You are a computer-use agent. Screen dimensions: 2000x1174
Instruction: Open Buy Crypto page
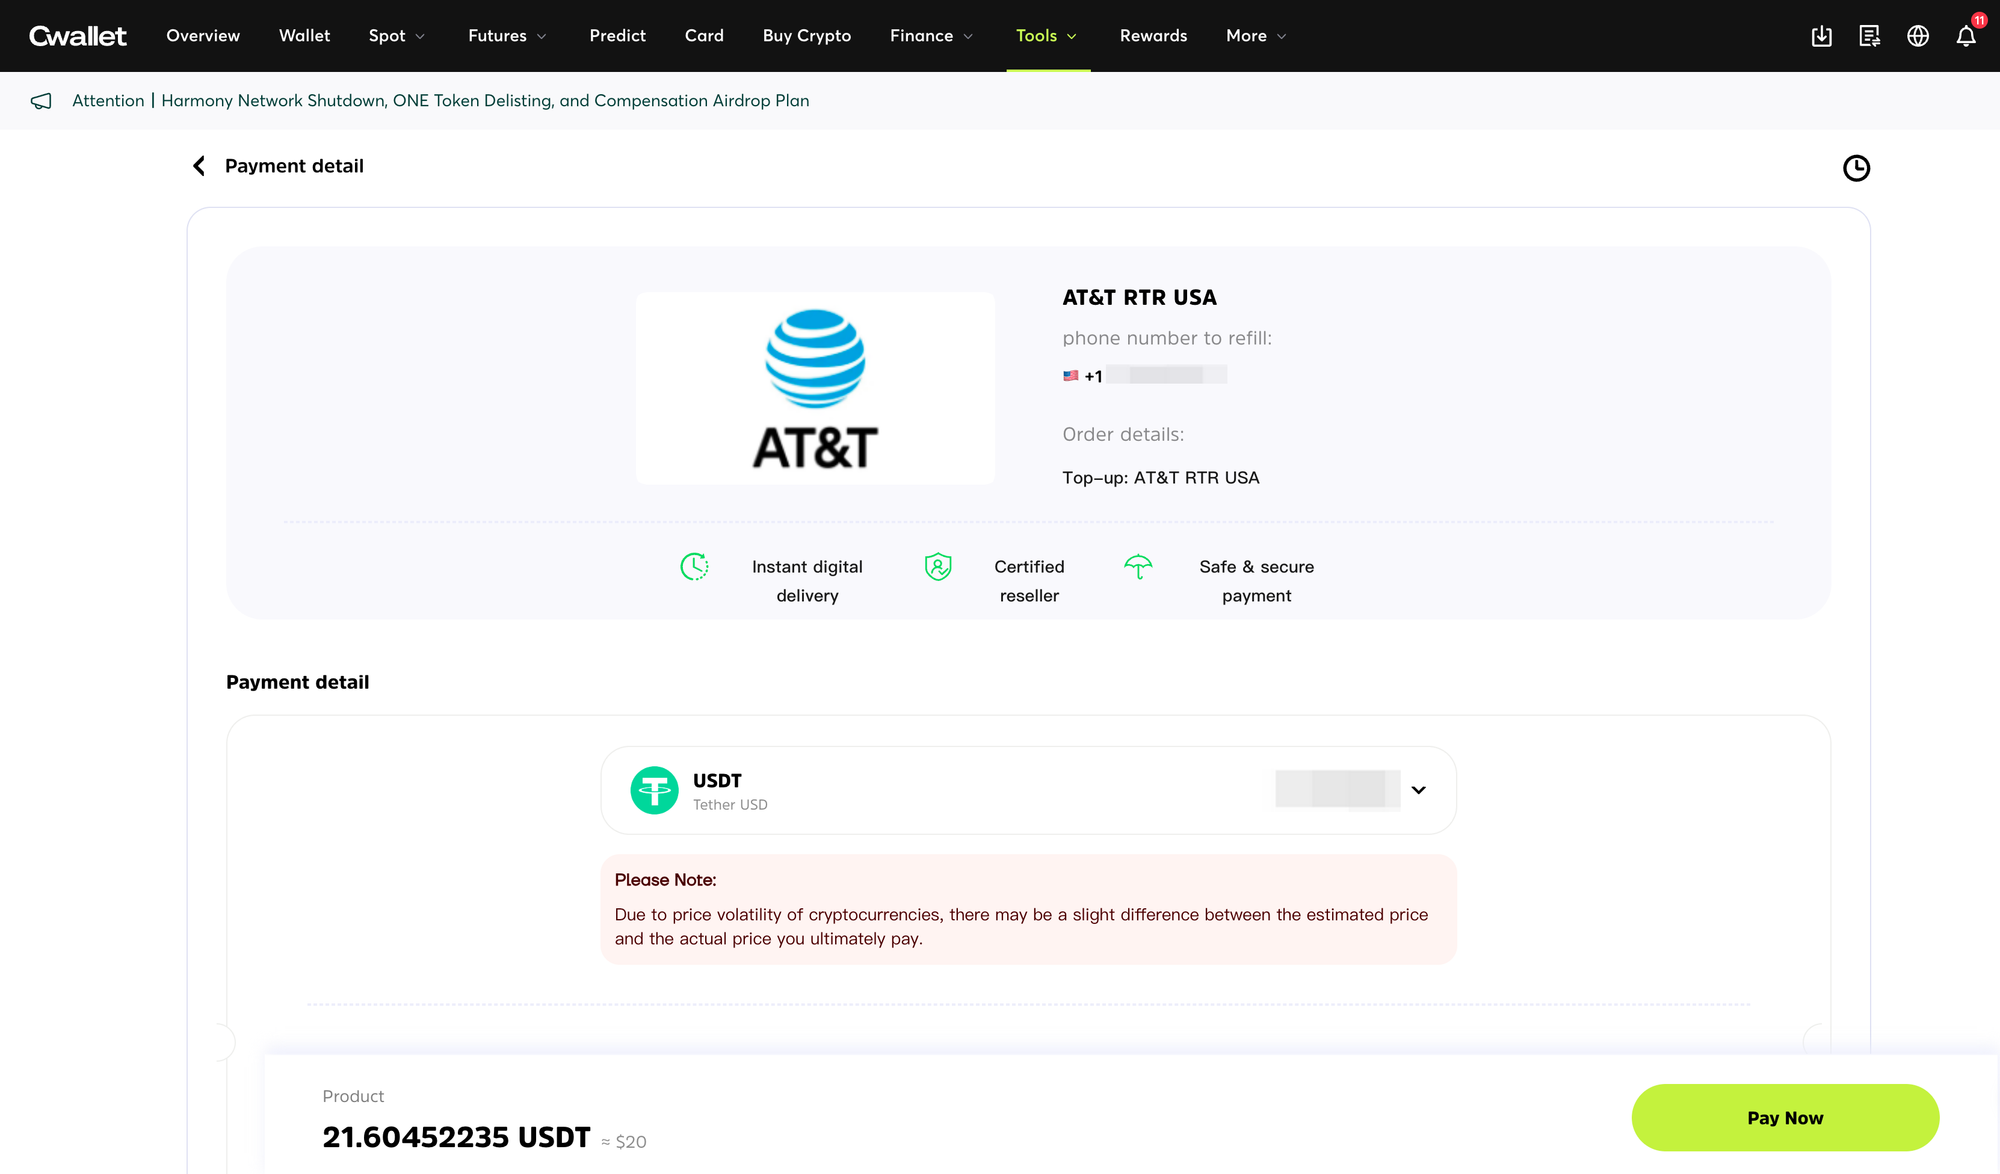pos(807,36)
